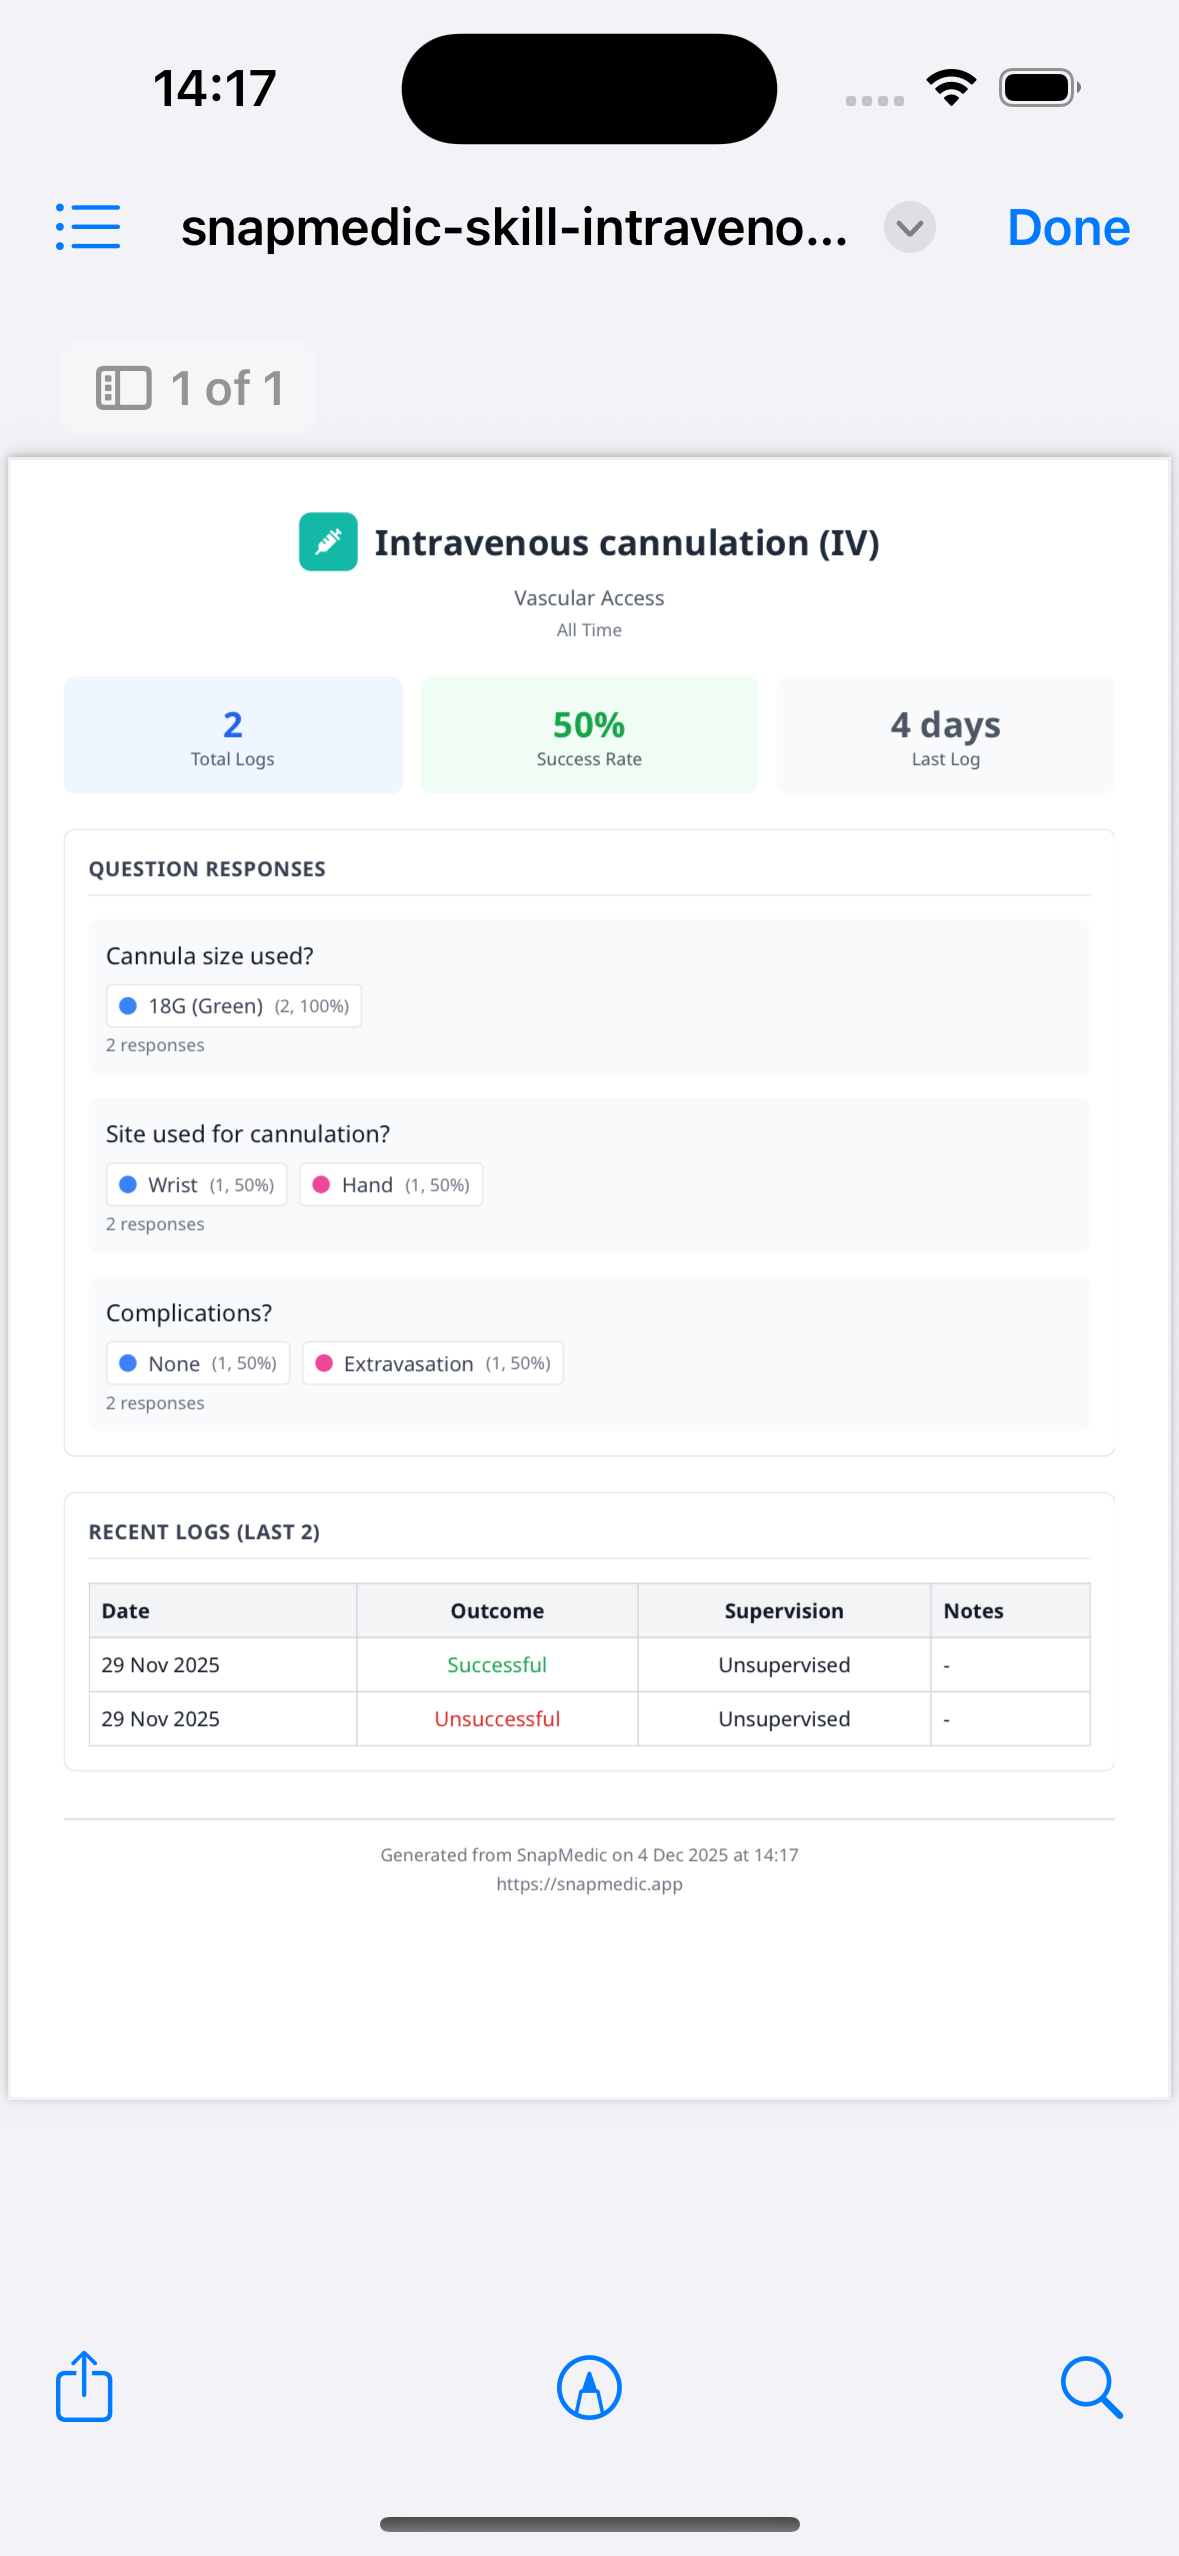Screen dimensions: 1179x2556
Task: Tap the Outcome column header
Action: pyautogui.click(x=497, y=1611)
